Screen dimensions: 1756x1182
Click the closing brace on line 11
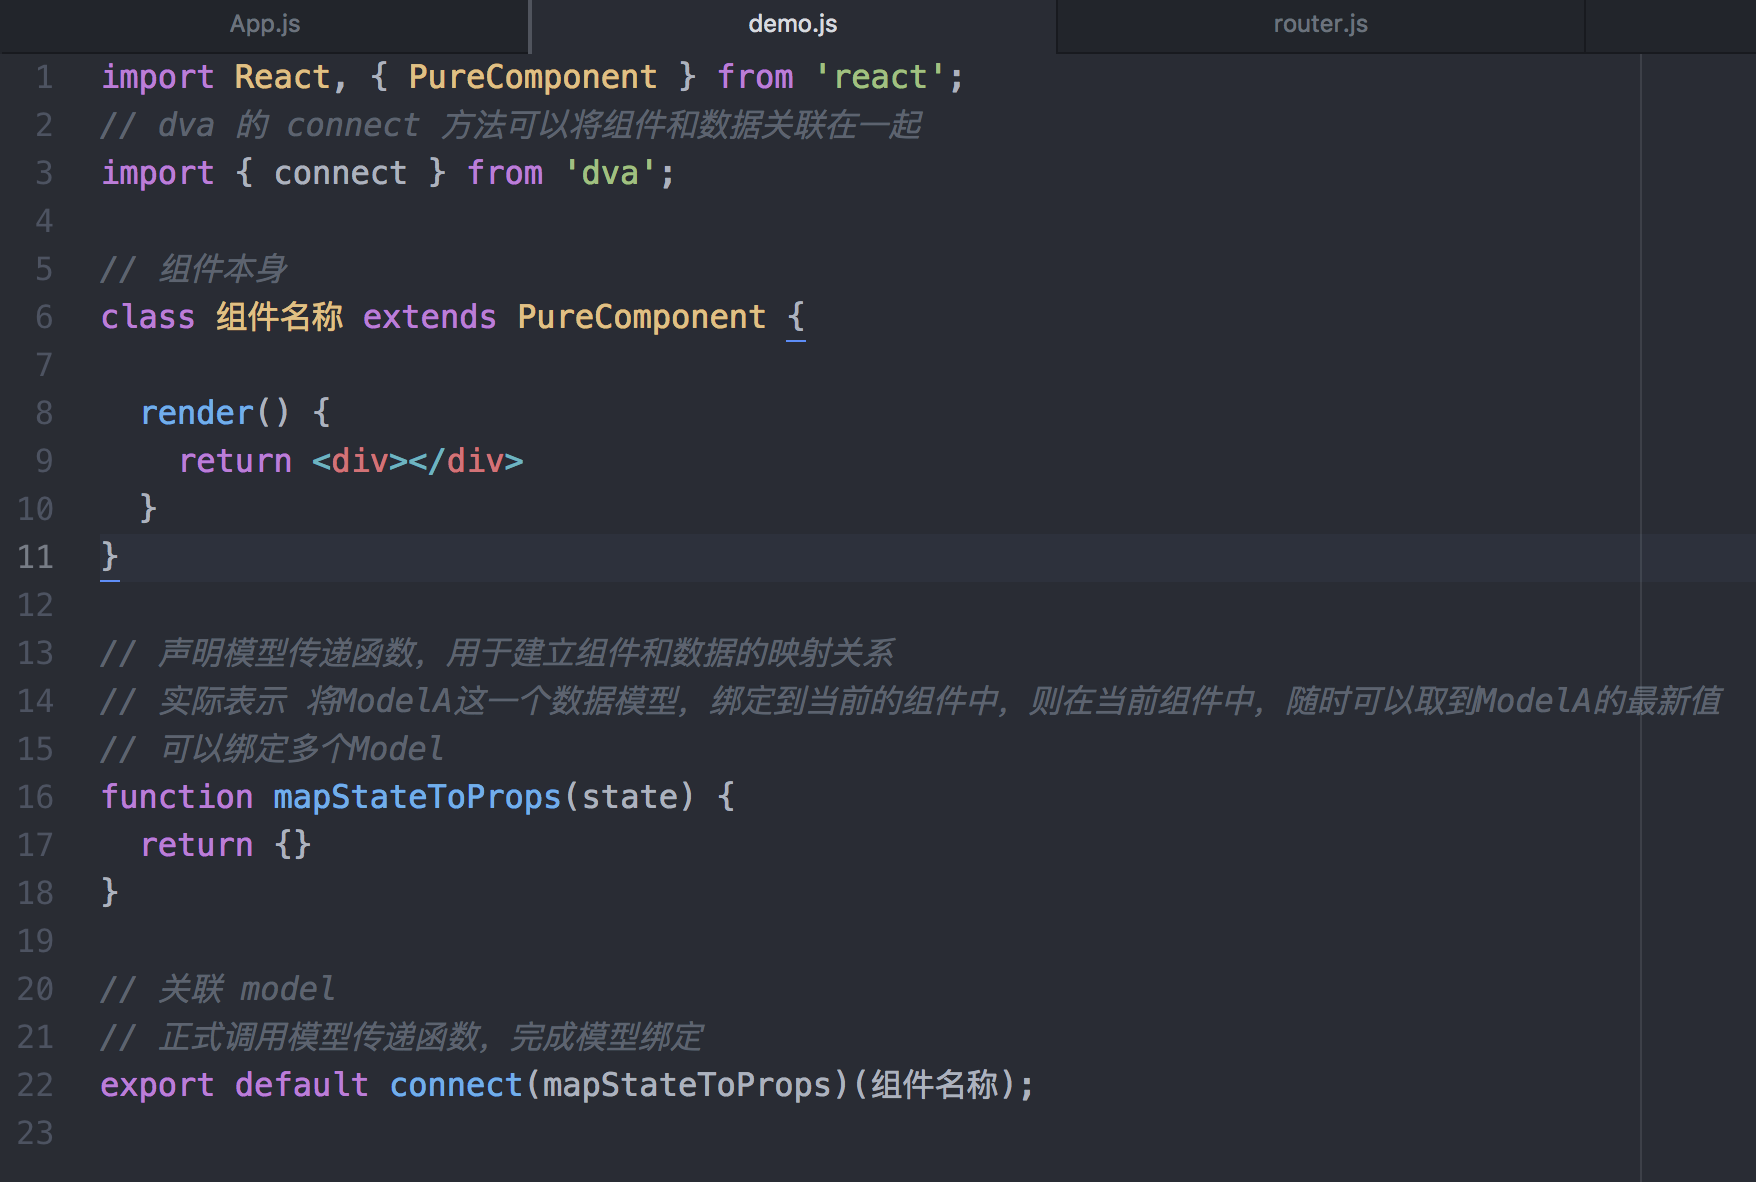tap(108, 557)
